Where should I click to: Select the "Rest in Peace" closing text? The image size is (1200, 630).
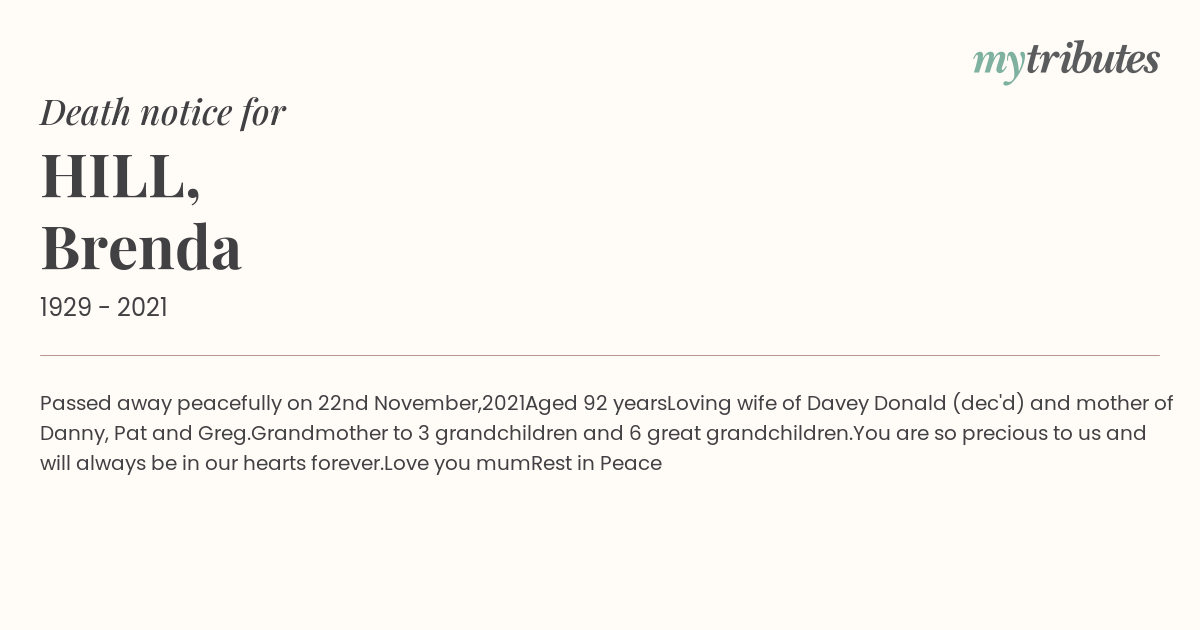tap(596, 463)
